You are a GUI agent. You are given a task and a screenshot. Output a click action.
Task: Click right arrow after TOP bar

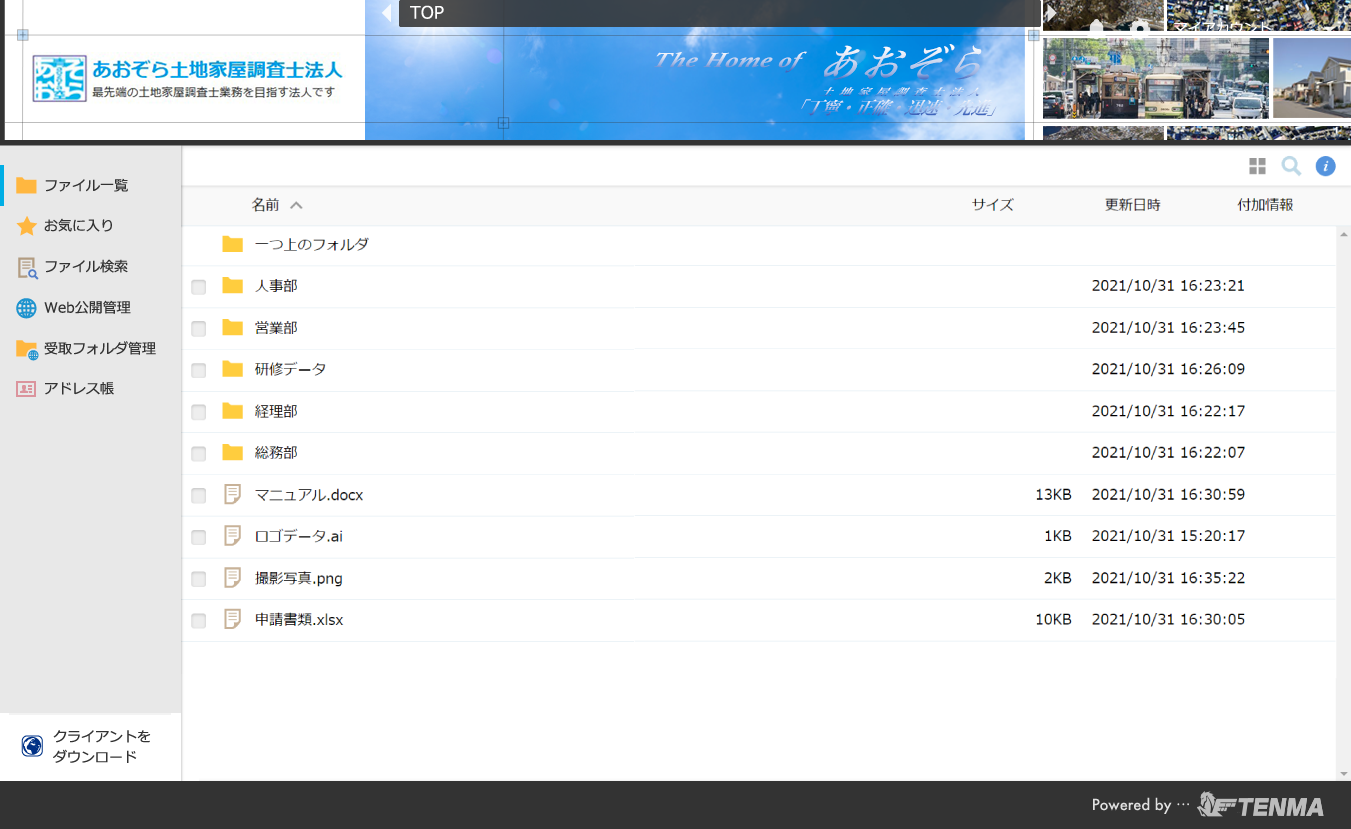(1050, 13)
